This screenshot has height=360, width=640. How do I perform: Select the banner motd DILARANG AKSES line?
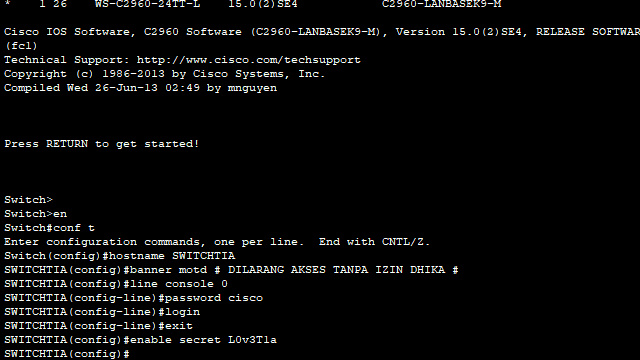(x=231, y=270)
